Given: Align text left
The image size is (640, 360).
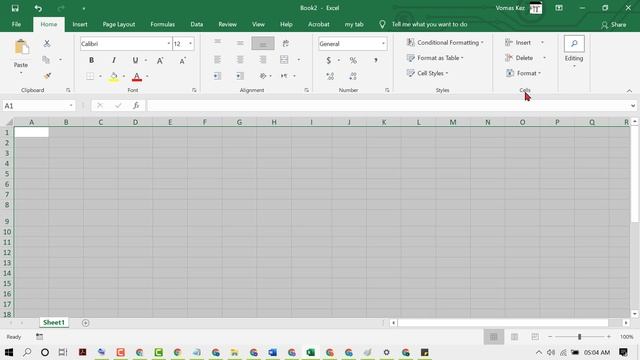Looking at the screenshot, I should coord(218,60).
